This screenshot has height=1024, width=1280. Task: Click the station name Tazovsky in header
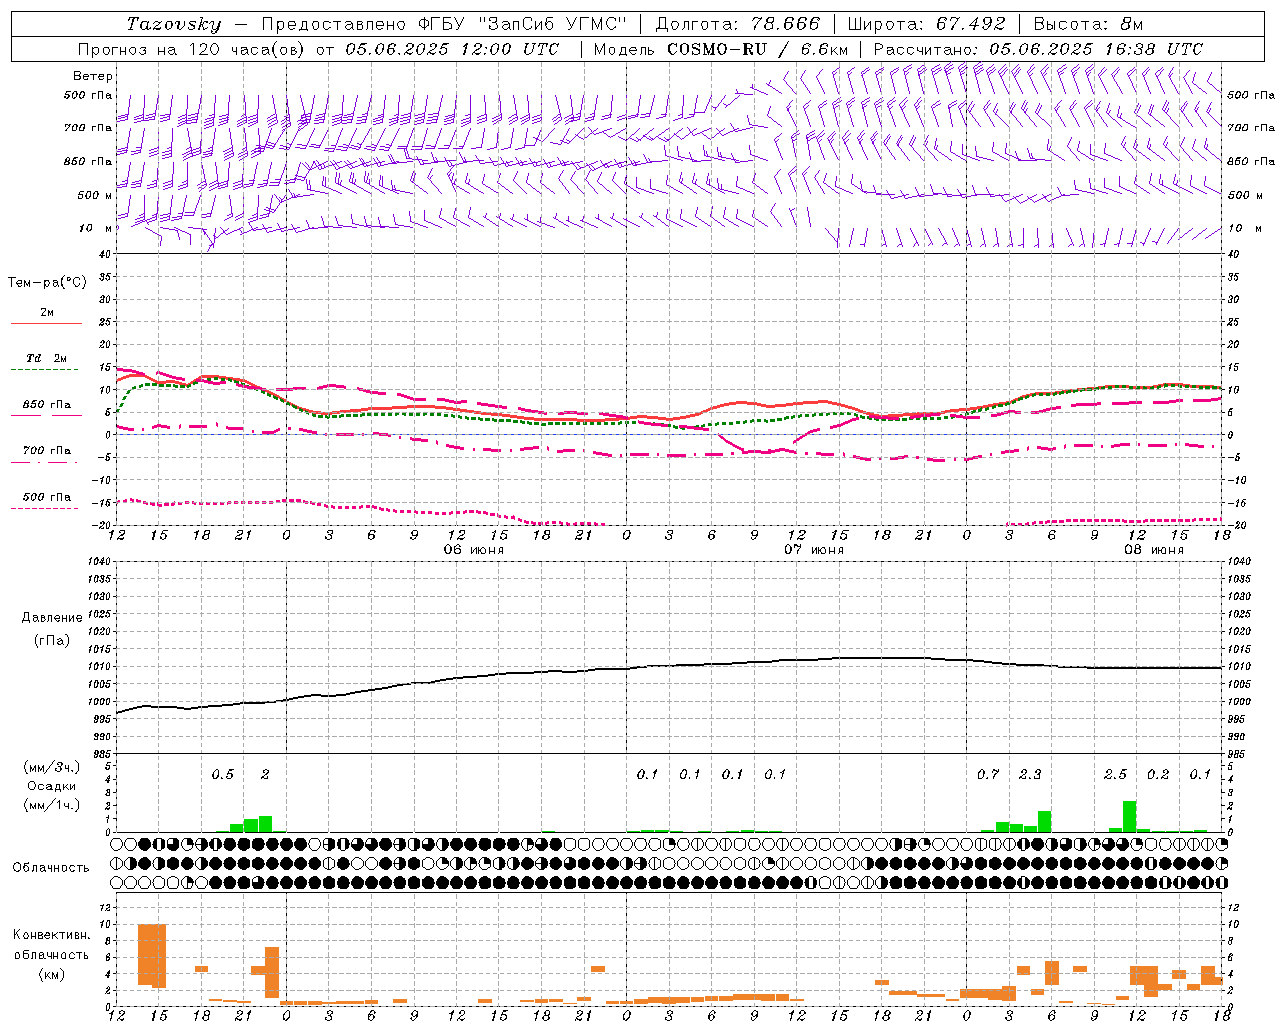point(174,24)
